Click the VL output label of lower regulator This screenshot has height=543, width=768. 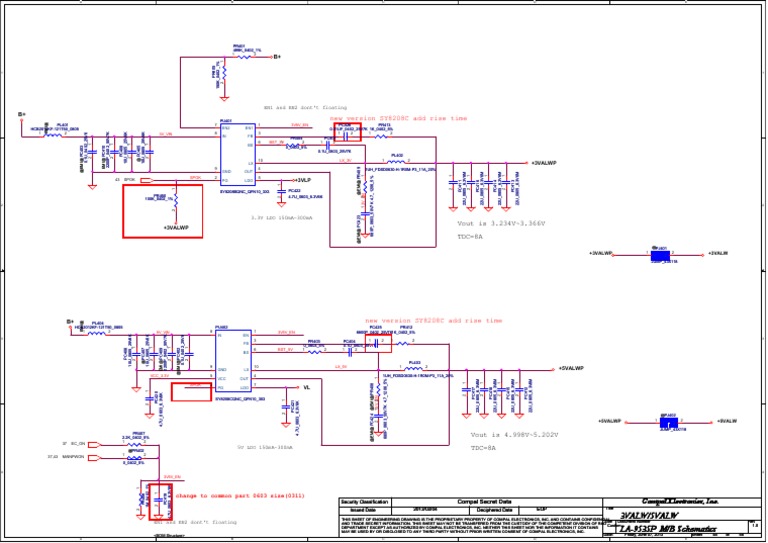pos(307,385)
